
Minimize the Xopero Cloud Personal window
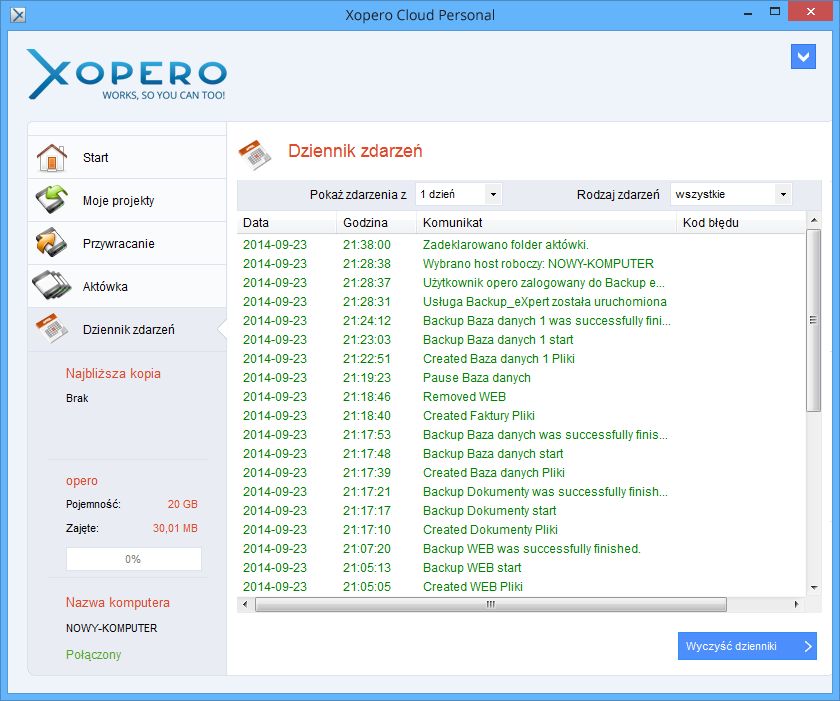[748, 12]
